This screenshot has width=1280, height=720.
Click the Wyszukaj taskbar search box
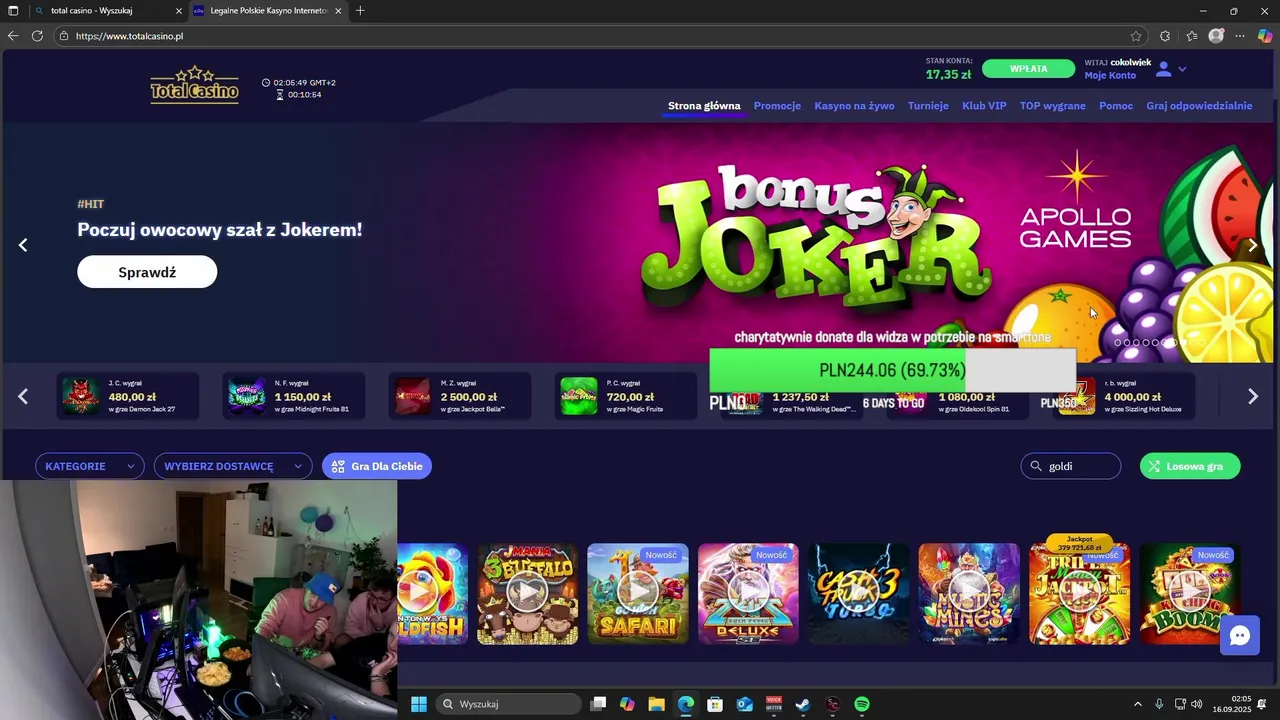coord(509,704)
